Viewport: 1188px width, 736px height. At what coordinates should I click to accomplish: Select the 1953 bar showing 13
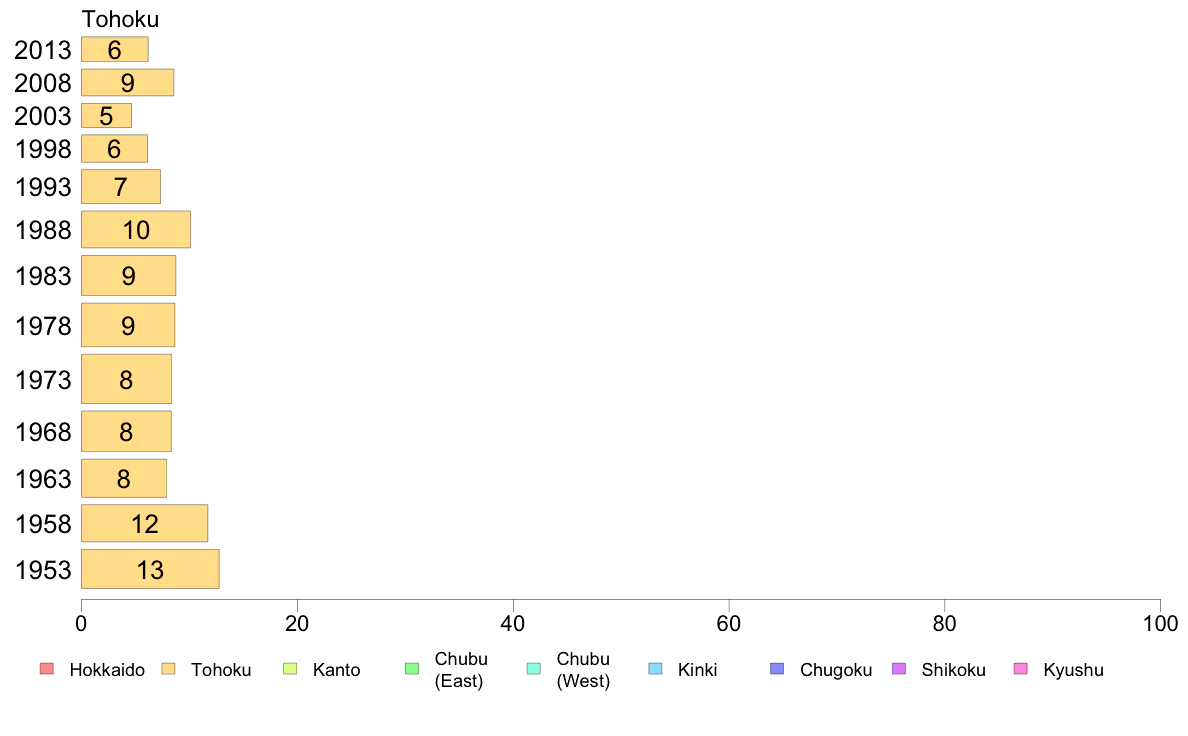[150, 569]
